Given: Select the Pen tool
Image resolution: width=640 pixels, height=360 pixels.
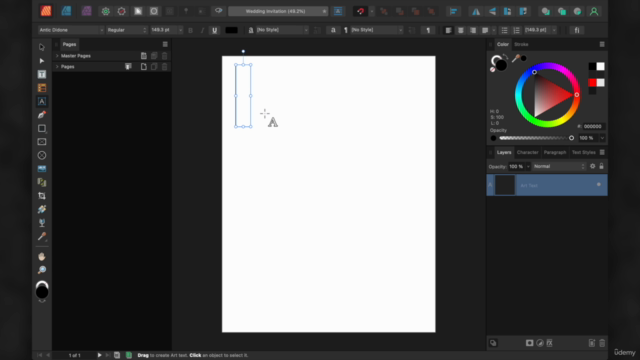Looking at the screenshot, I should [42, 115].
